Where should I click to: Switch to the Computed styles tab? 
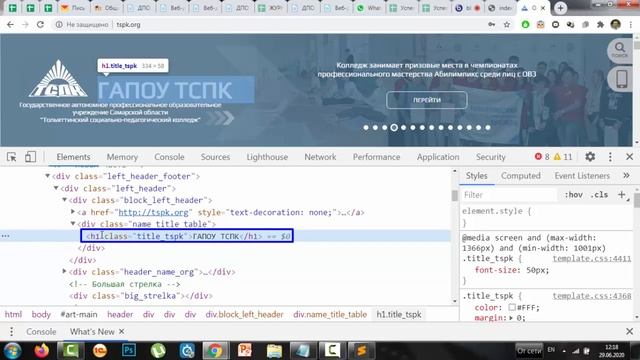(x=520, y=176)
